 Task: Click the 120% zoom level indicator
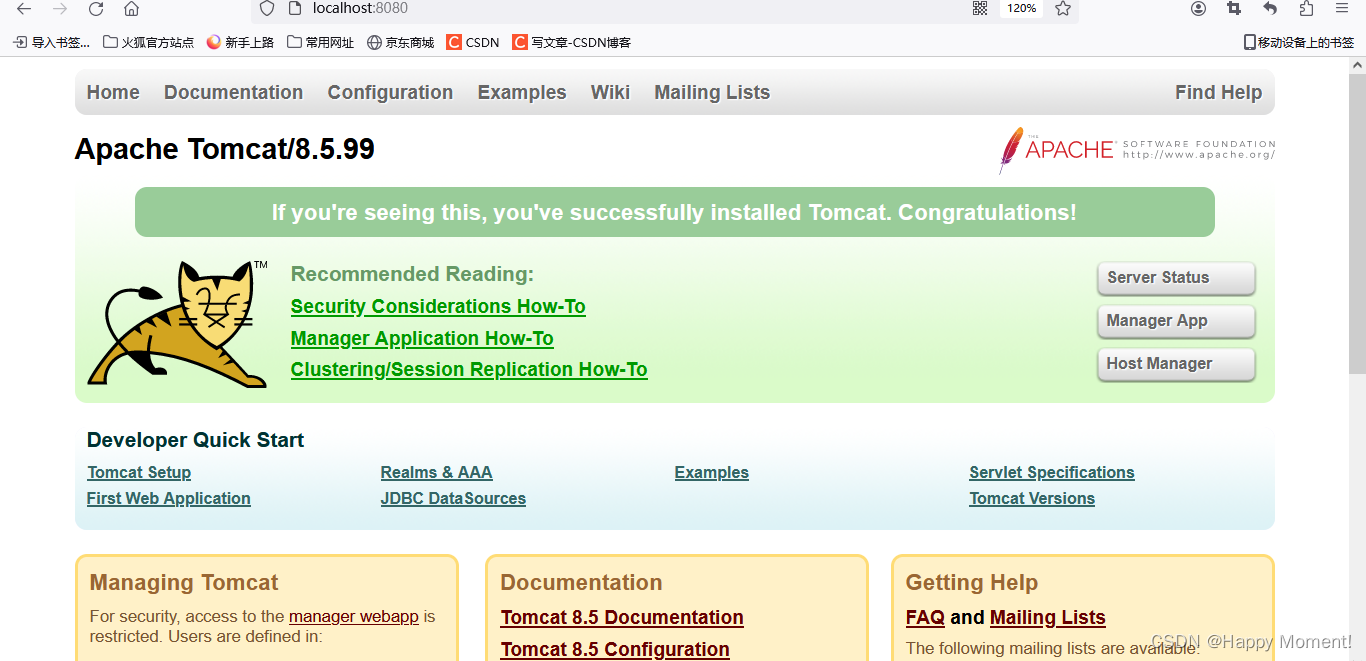click(x=1021, y=8)
